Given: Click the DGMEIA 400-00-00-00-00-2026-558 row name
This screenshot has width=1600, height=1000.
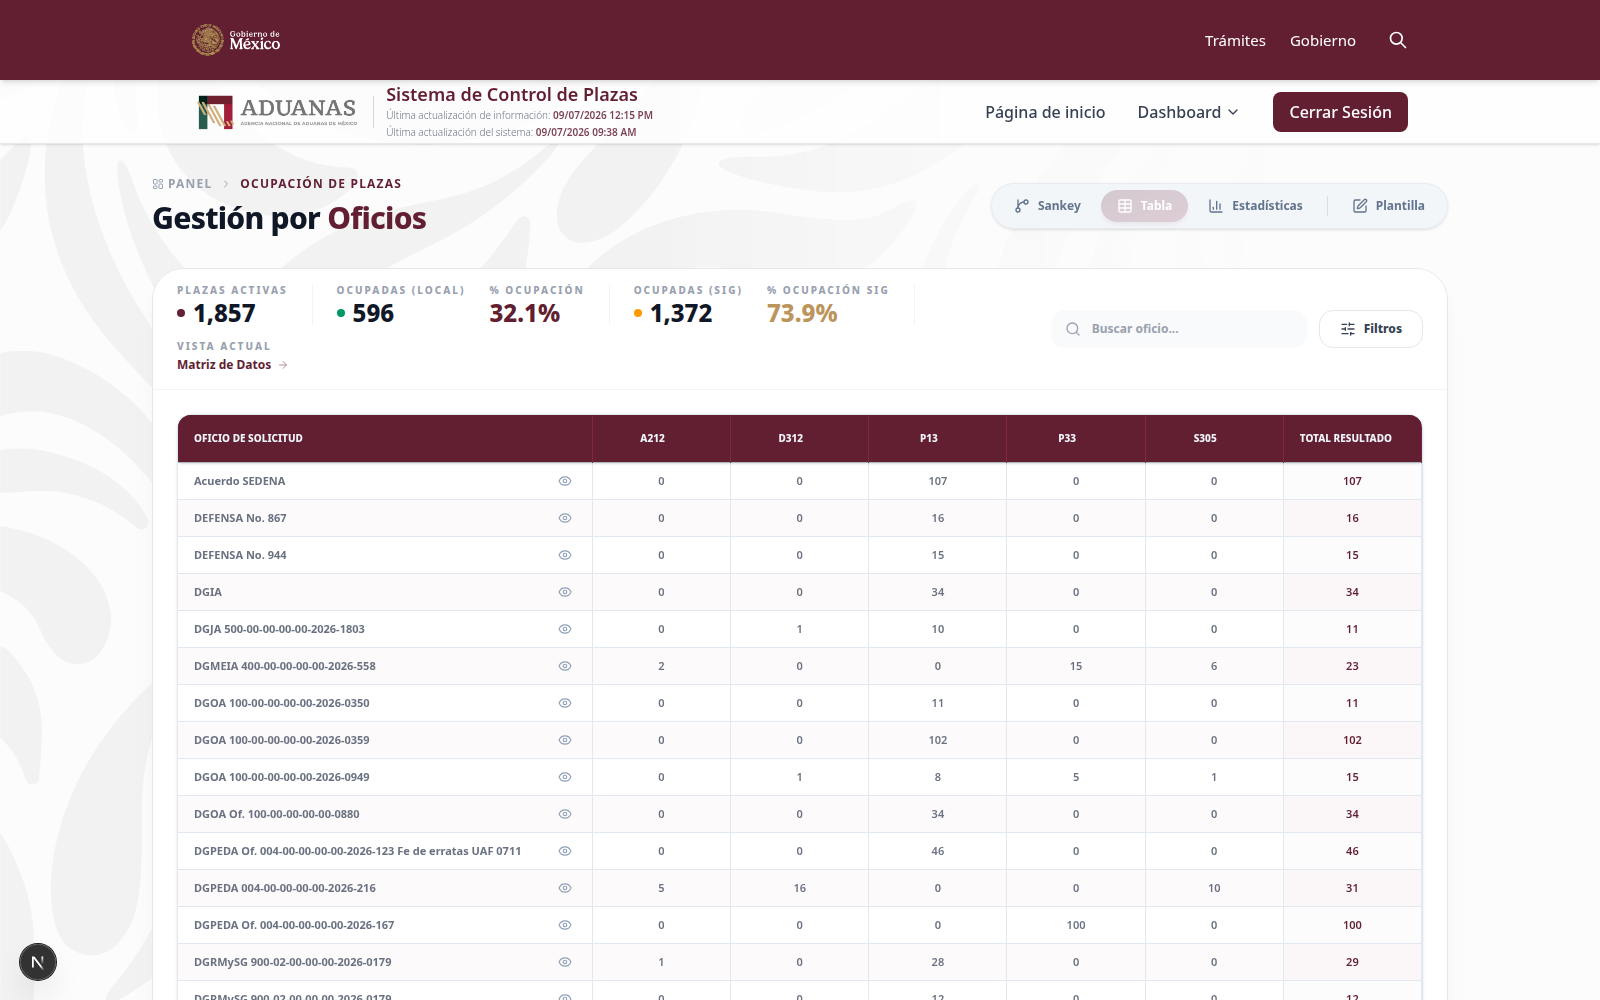Looking at the screenshot, I should [285, 666].
